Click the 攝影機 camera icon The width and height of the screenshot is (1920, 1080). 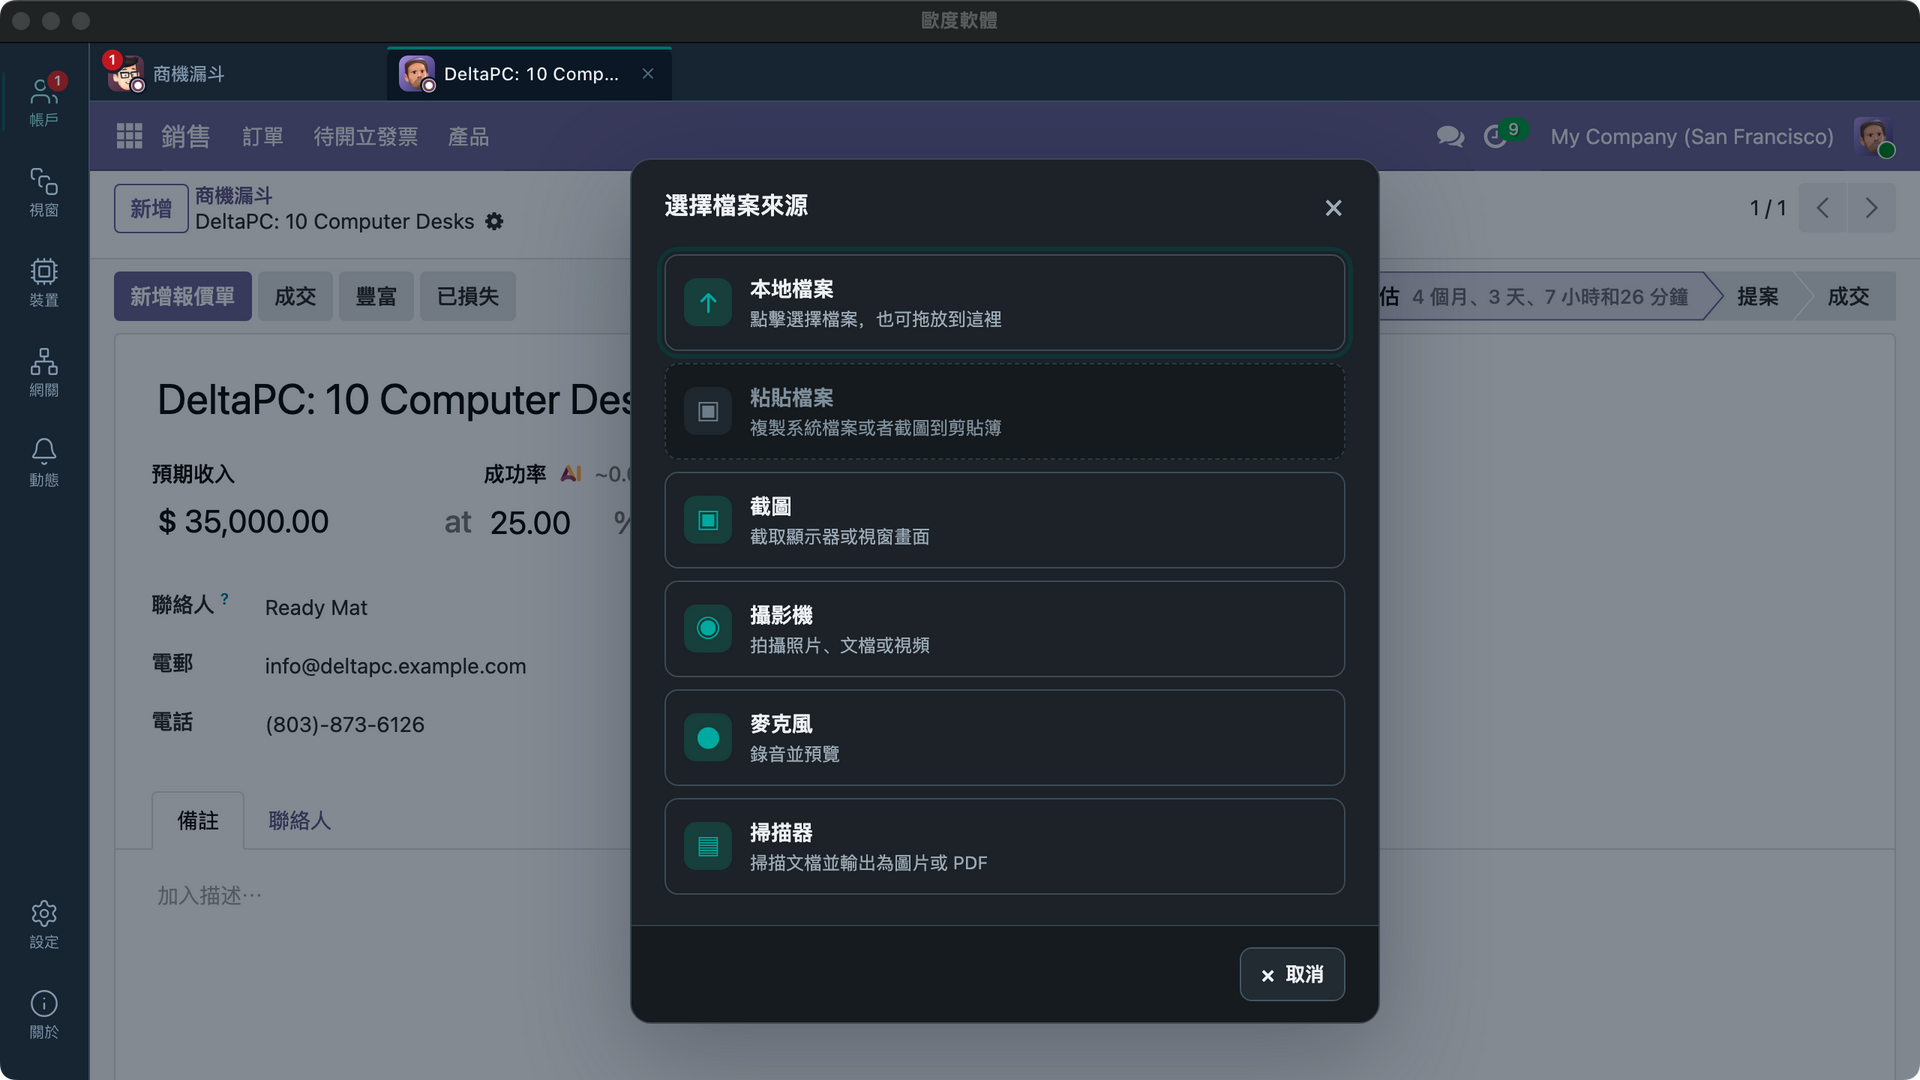click(708, 629)
